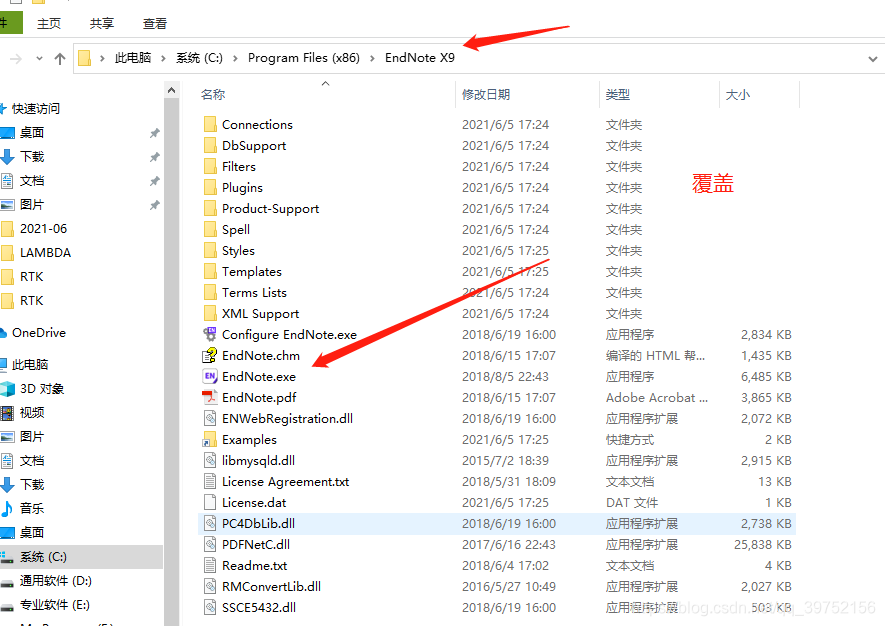885x626 pixels.
Task: Click the License Agreement.txt document icon
Action: click(210, 481)
